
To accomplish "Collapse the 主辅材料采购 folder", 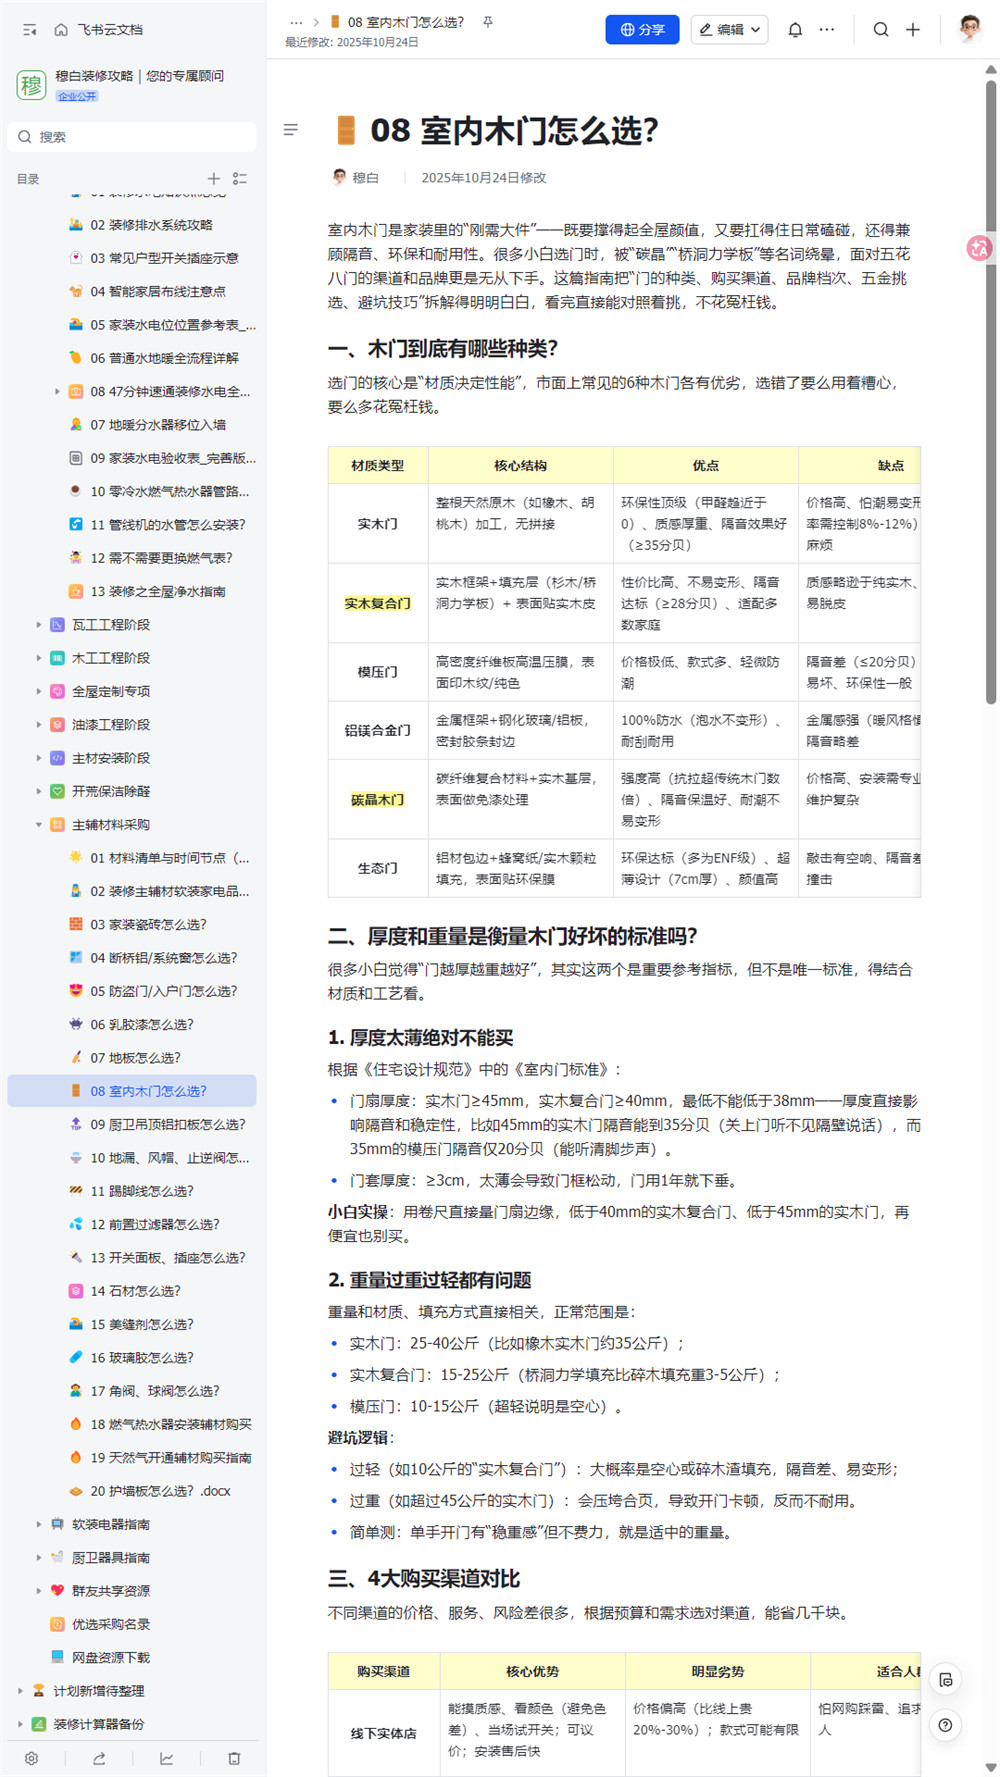I will [x=39, y=825].
